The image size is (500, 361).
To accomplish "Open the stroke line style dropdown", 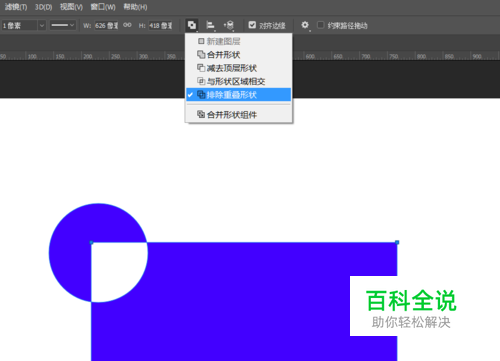I will [63, 25].
